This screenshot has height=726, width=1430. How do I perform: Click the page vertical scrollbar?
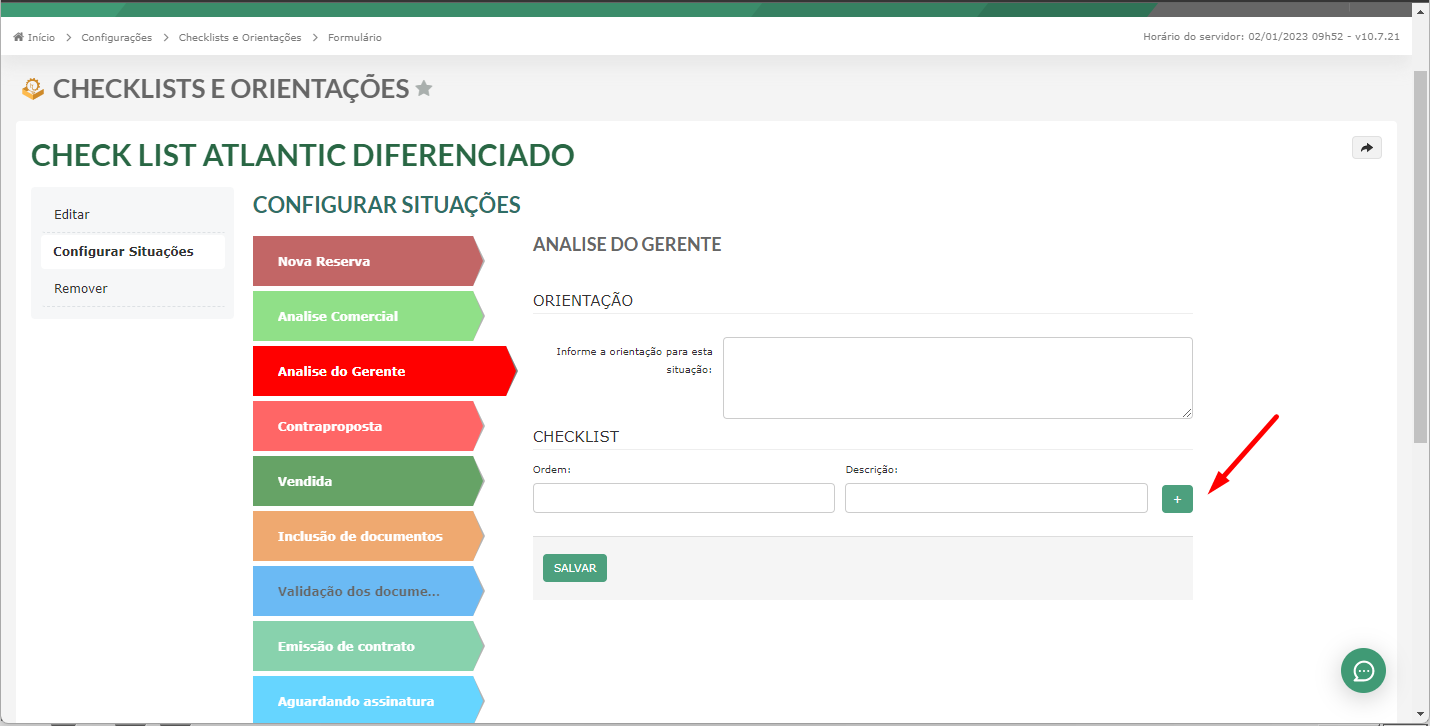pyautogui.click(x=1420, y=256)
